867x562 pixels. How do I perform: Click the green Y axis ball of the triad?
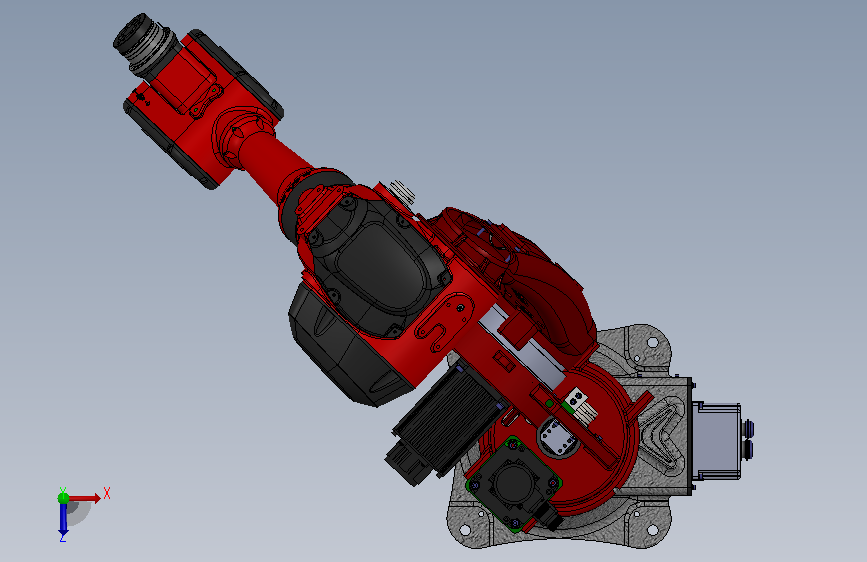click(64, 498)
